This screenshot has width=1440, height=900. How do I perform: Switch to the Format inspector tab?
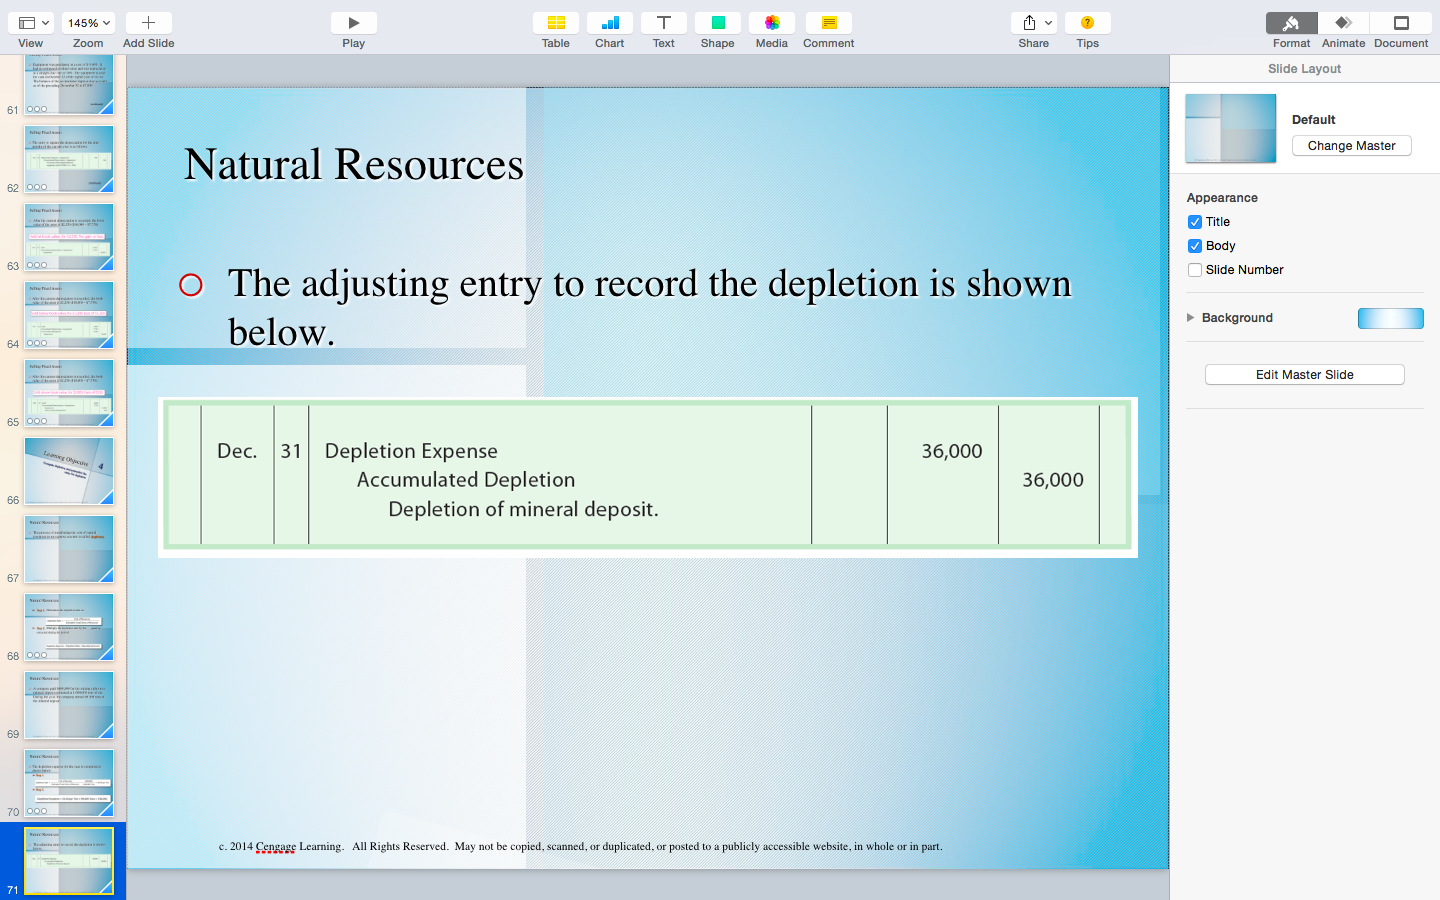(x=1292, y=23)
